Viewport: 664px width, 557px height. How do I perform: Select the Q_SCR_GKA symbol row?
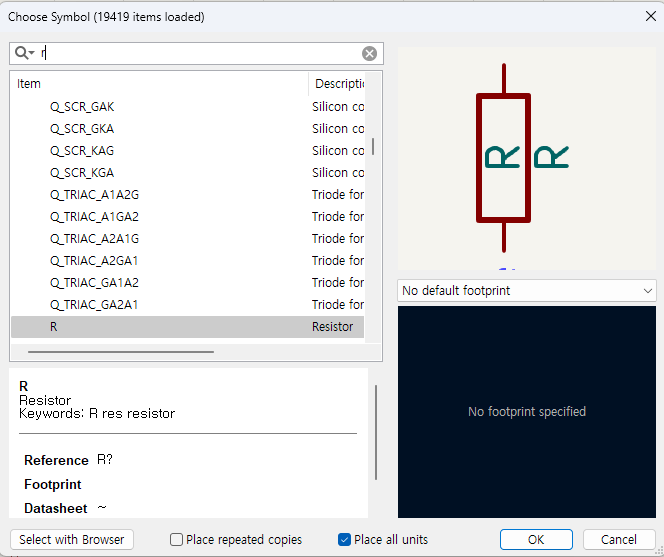pyautogui.click(x=187, y=129)
